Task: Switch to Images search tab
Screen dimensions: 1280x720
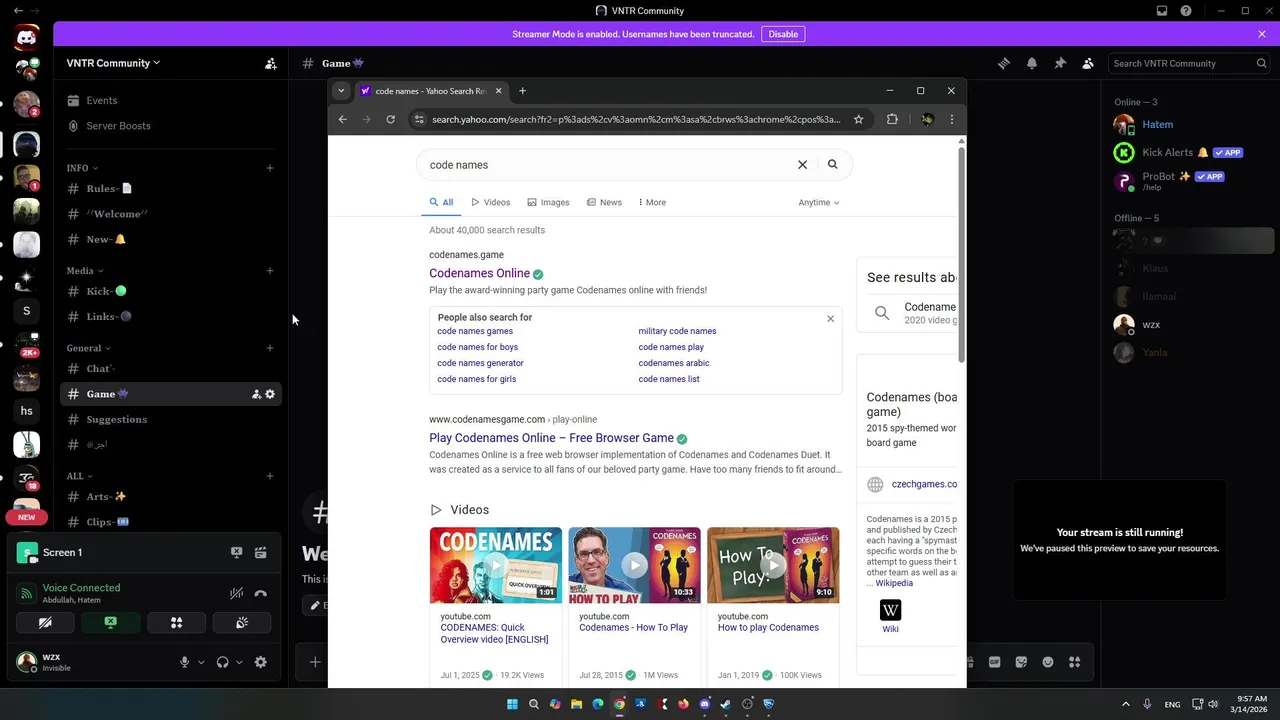Action: tap(548, 202)
